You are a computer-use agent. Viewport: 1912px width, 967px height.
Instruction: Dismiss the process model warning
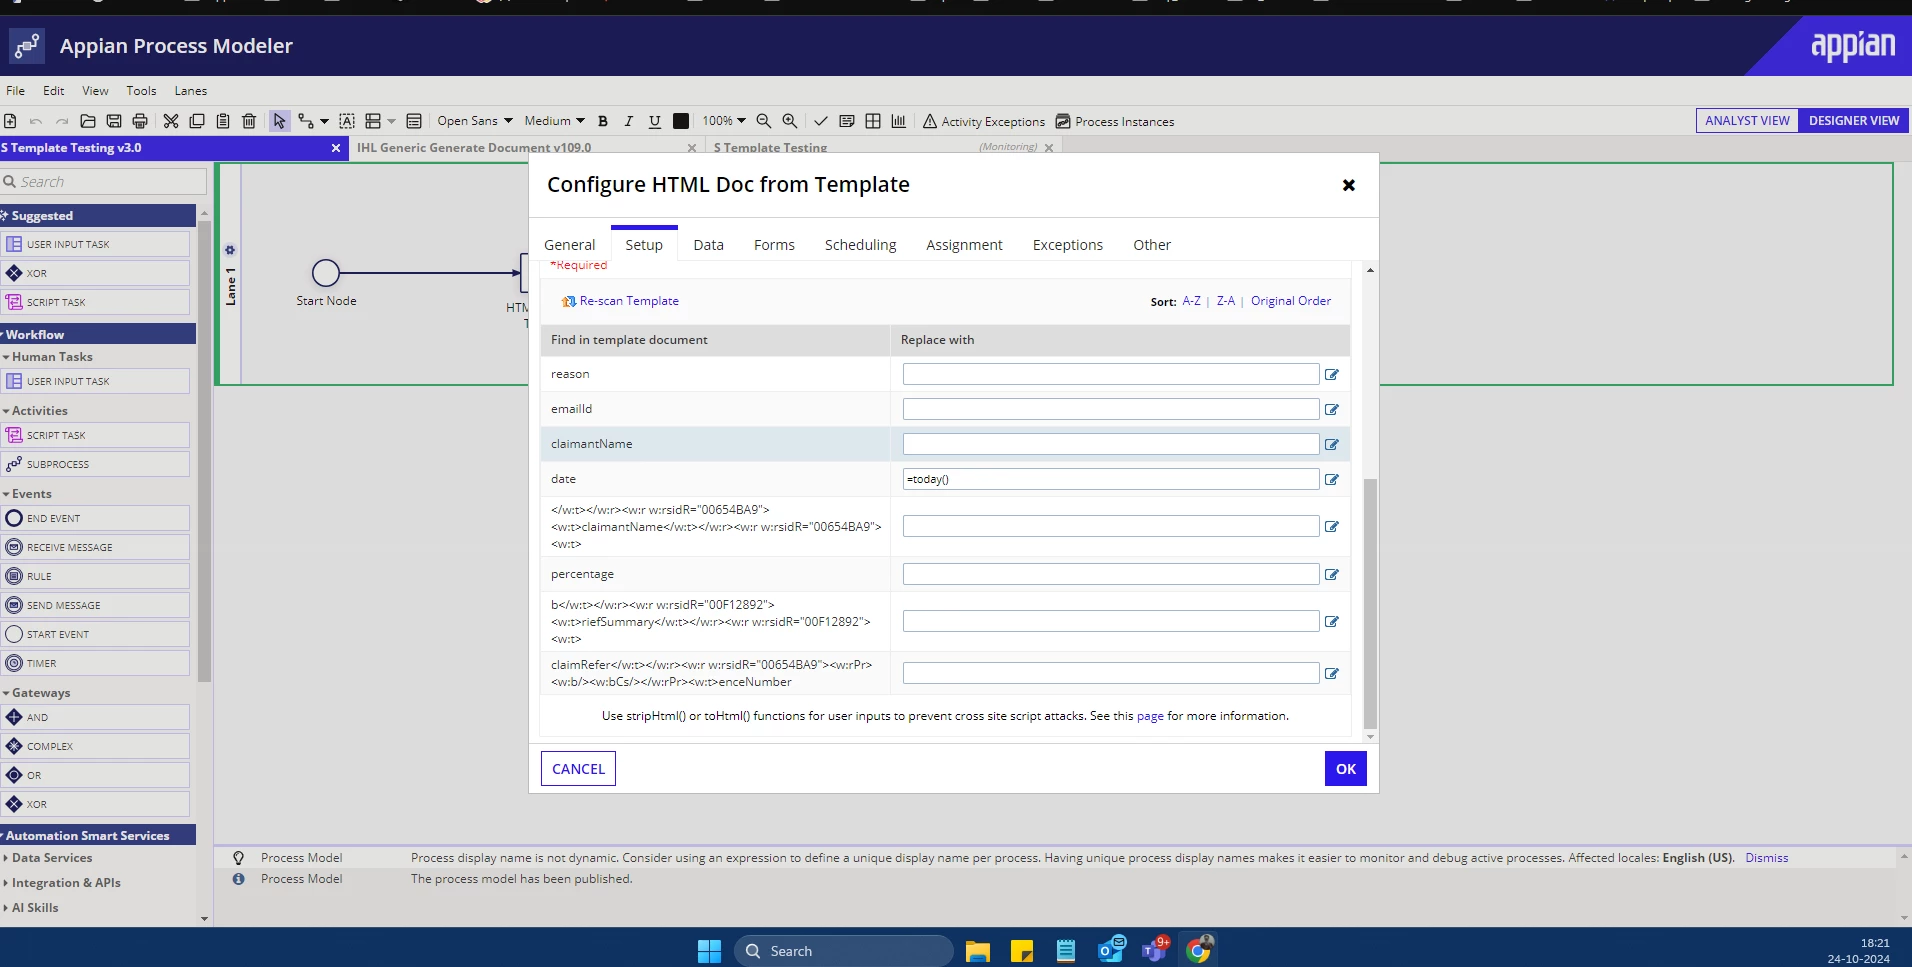1767,858
